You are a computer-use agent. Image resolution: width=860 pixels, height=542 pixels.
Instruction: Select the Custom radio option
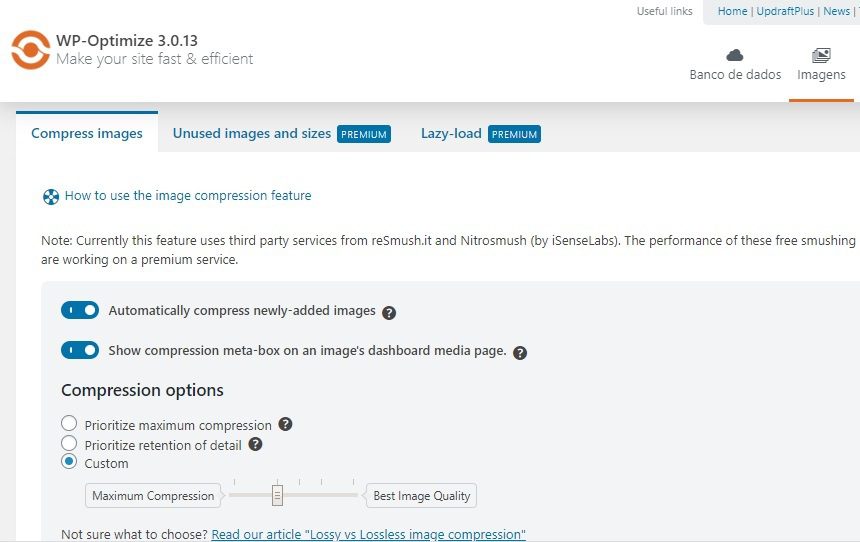69,461
